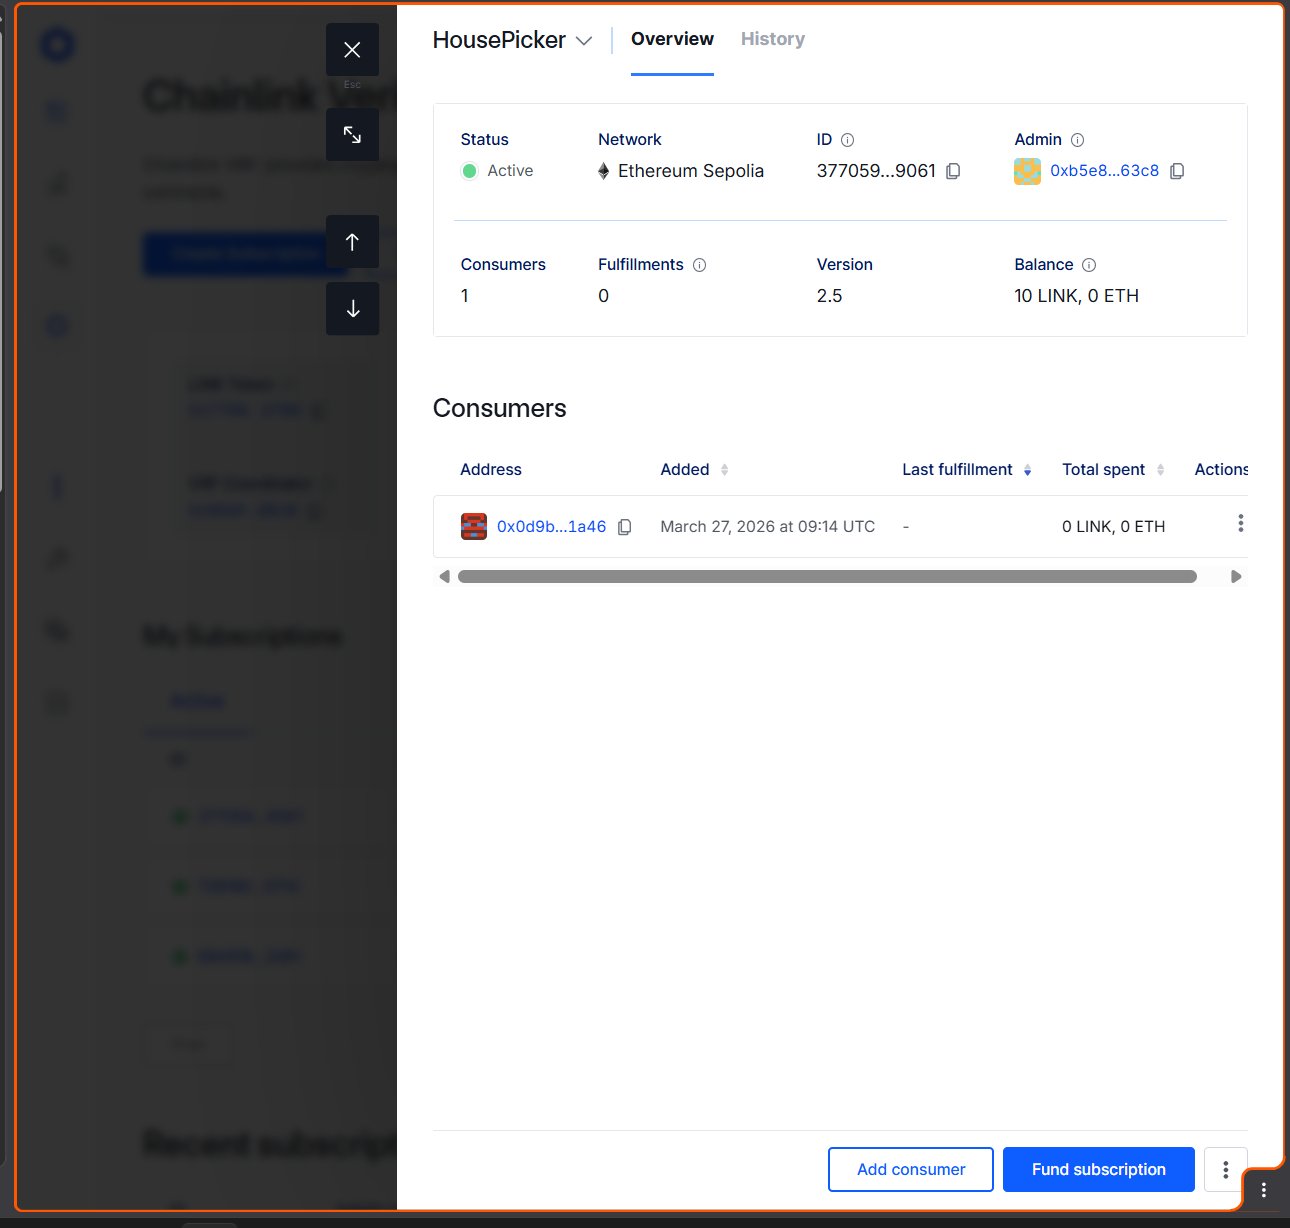The height and width of the screenshot is (1228, 1290).
Task: Show info tooltip for Fulfillments
Action: point(699,265)
